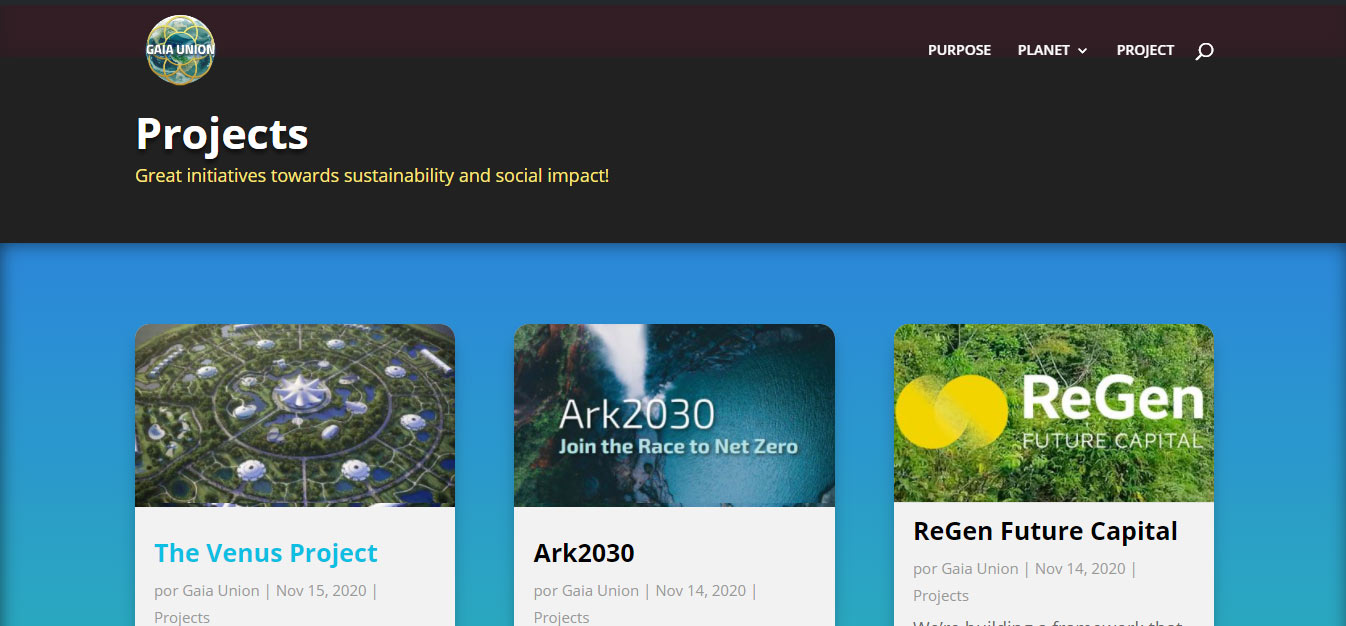Open the ReGen Future Capital thumbnail image
The image size is (1346, 626).
[1054, 413]
